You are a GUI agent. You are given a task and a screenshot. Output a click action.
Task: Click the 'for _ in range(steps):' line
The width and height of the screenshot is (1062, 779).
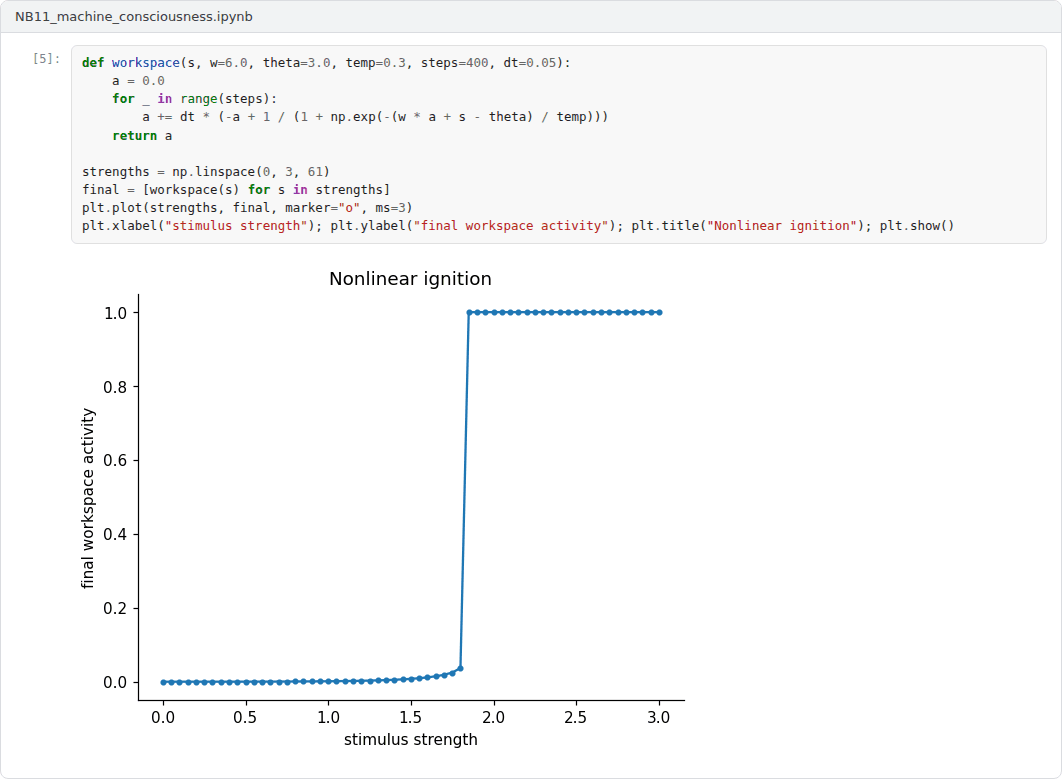click(x=195, y=99)
